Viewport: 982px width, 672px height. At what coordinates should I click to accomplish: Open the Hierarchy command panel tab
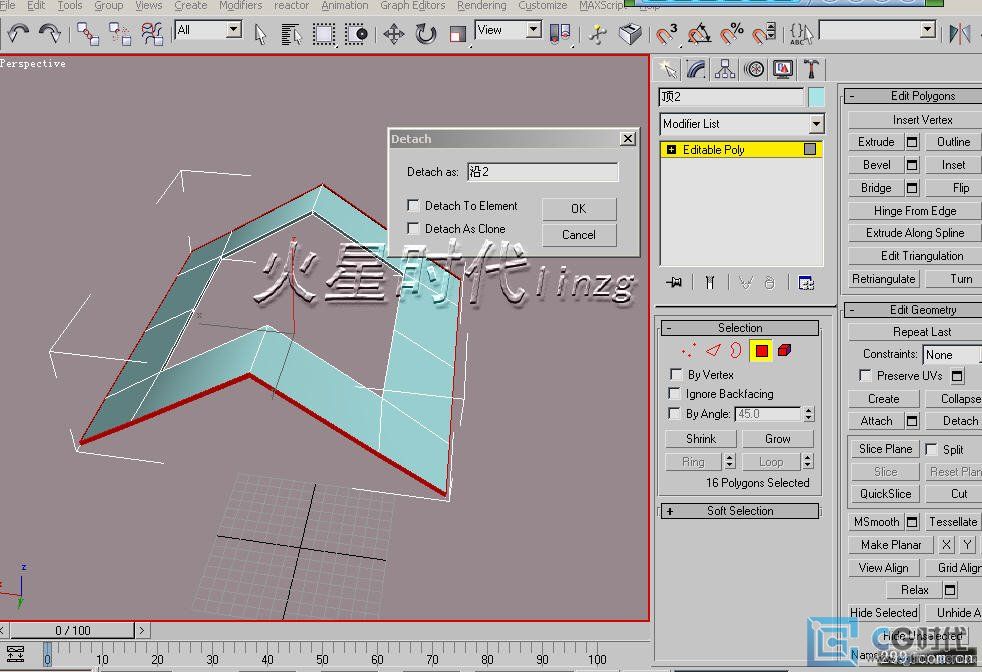[725, 69]
